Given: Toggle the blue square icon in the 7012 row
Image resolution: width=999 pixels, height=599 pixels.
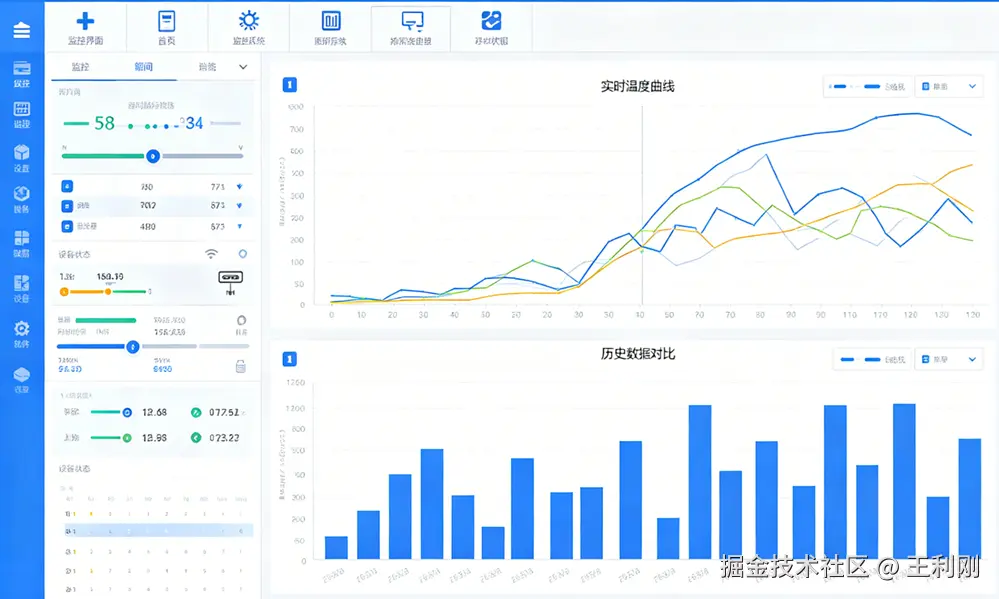Looking at the screenshot, I should (67, 206).
